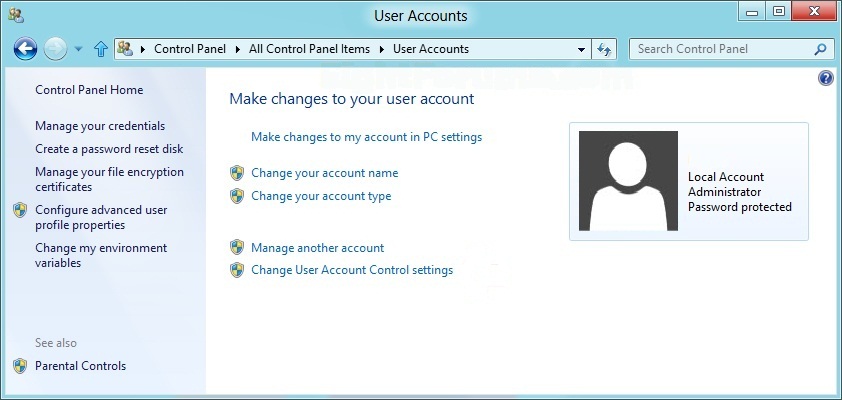Expand the arrow after Control Panel breadcrumb
The height and width of the screenshot is (400, 842).
tap(237, 49)
